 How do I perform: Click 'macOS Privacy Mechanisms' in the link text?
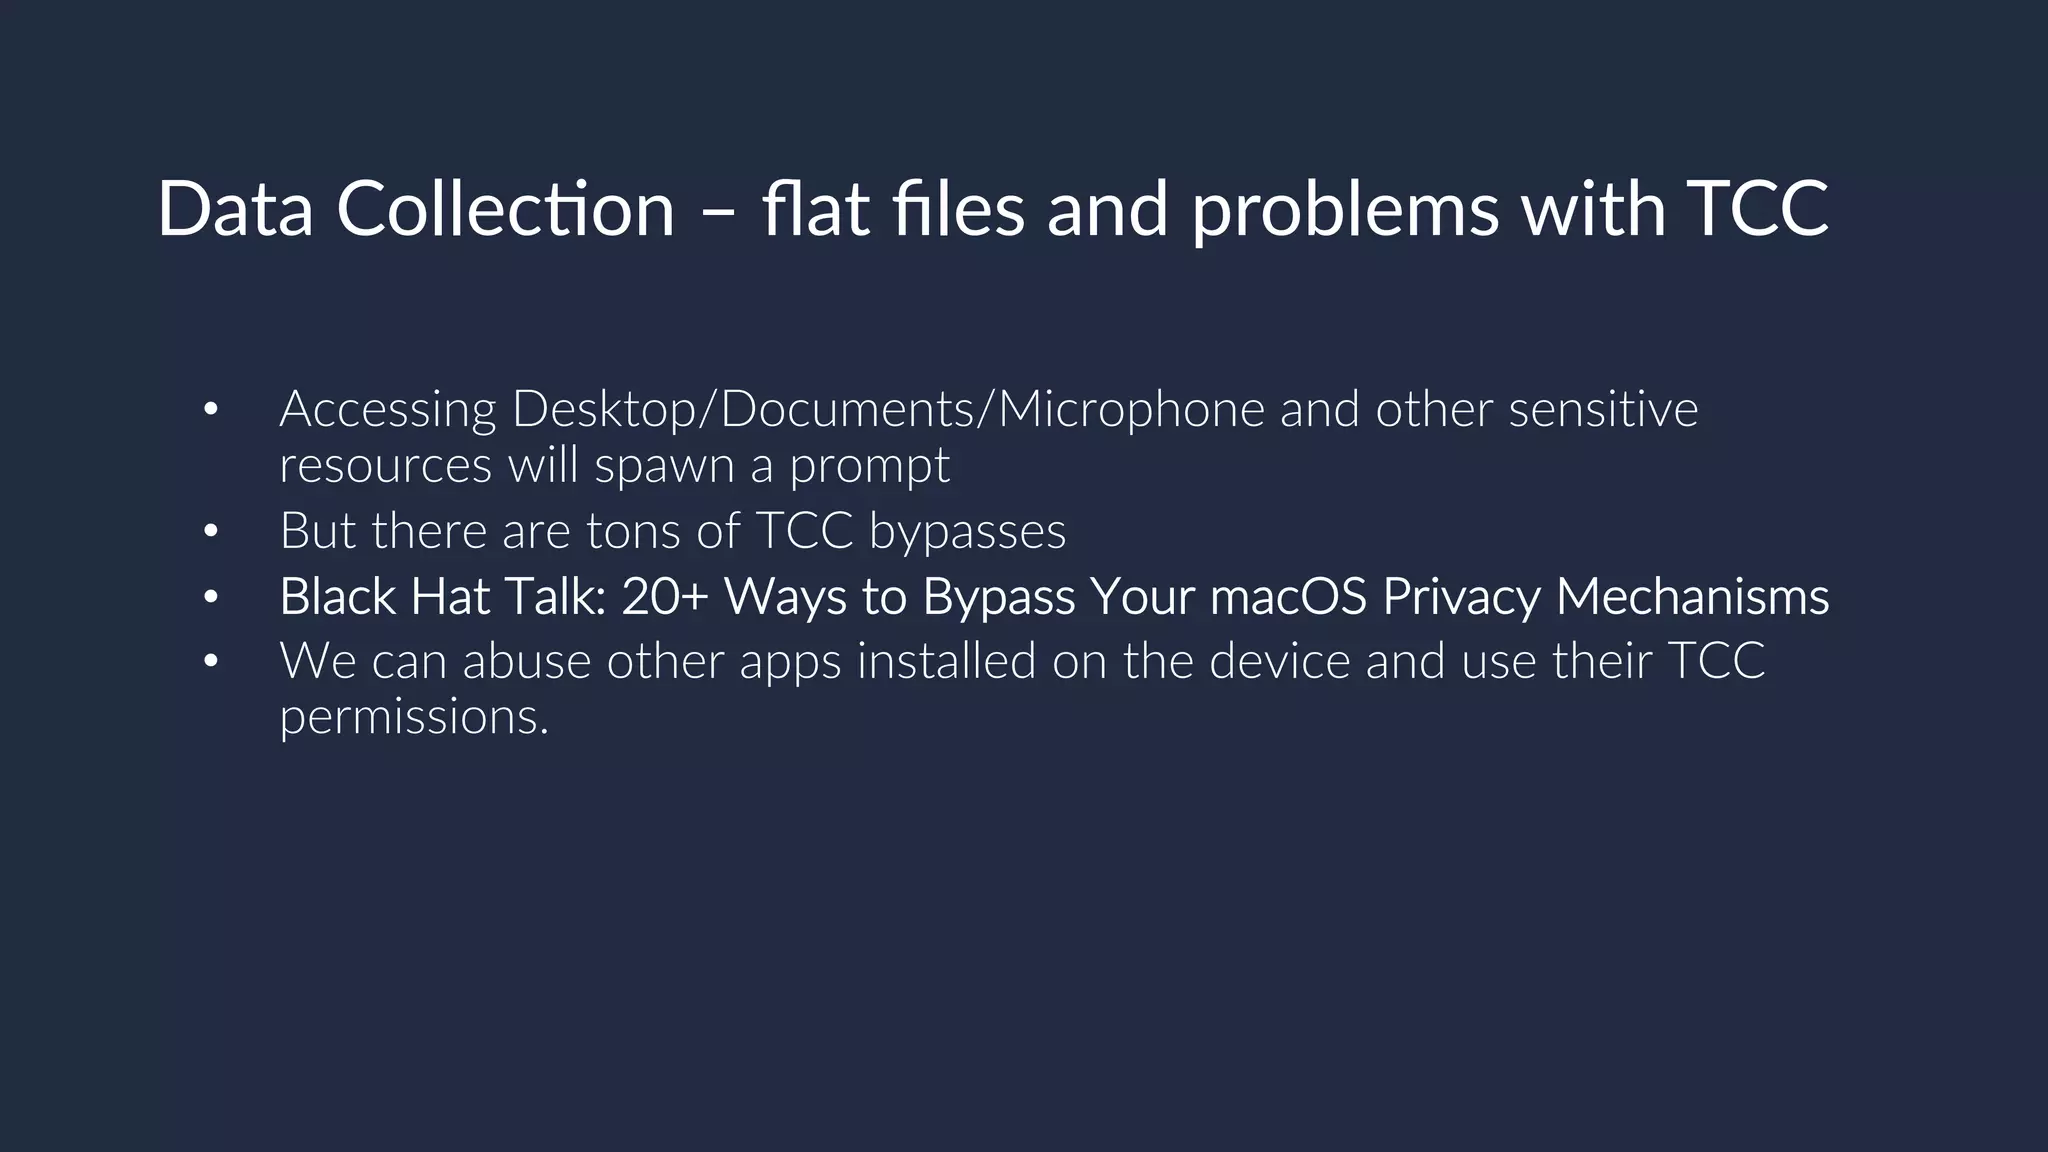[1519, 597]
